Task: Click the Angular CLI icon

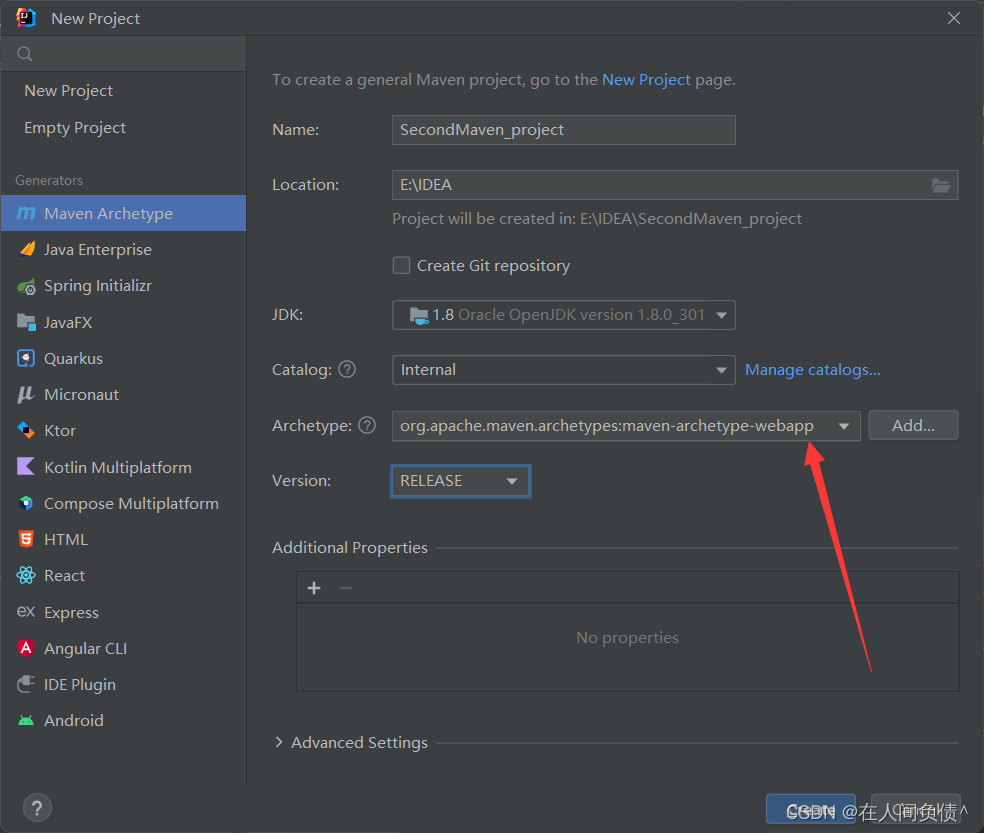Action: tap(26, 648)
